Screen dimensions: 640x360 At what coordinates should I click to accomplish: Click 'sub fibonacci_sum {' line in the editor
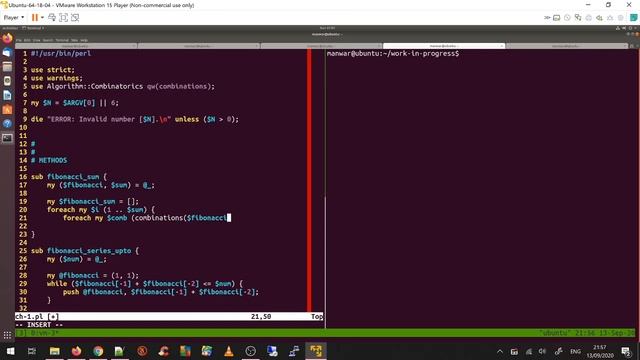69,177
